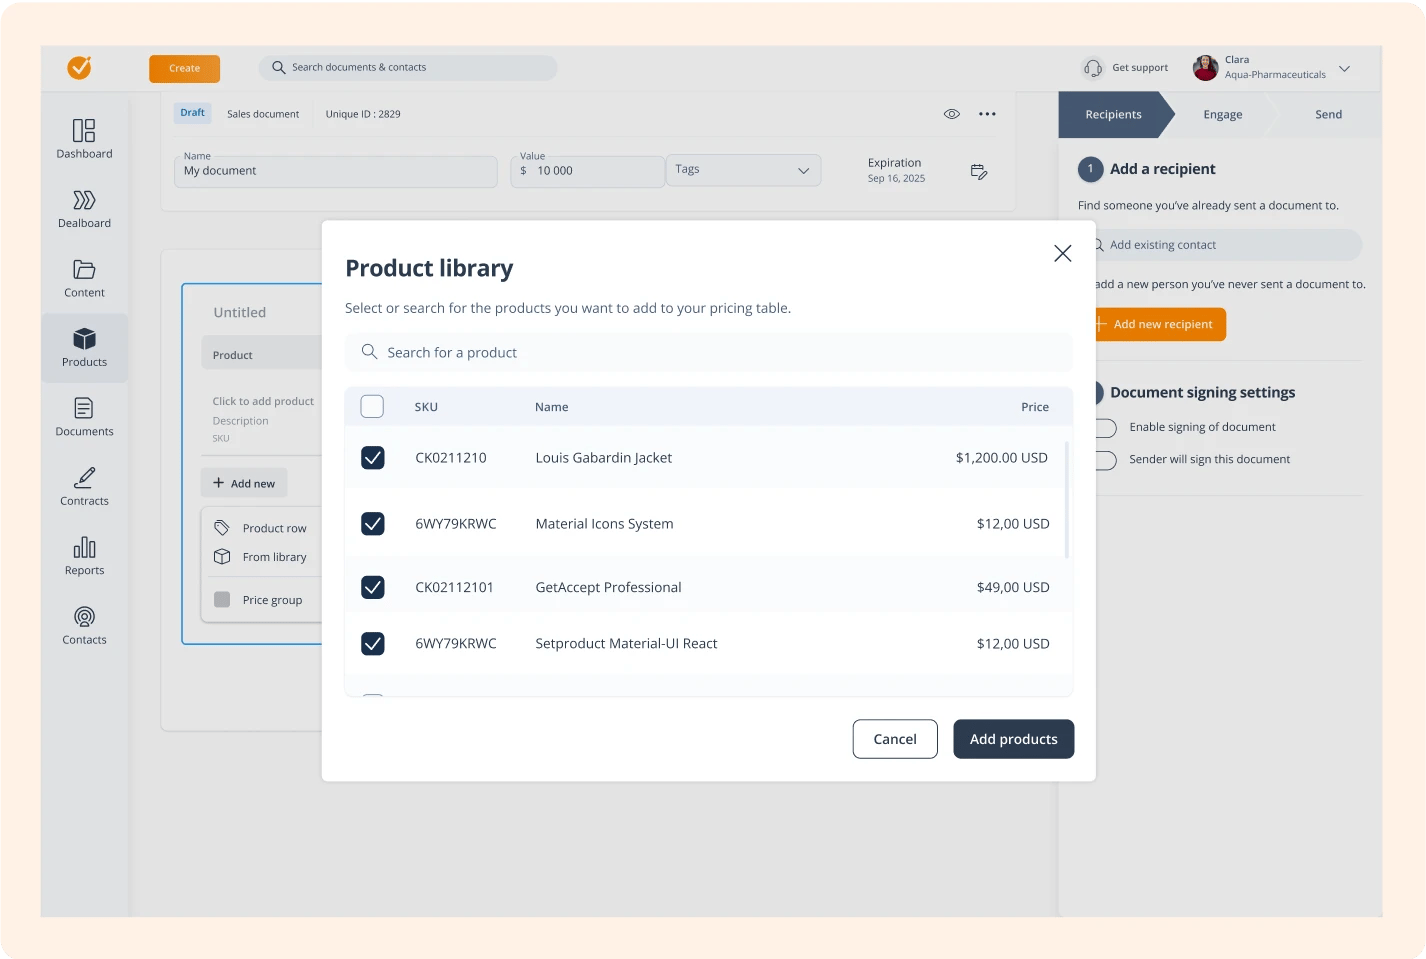Open the Documents sidebar icon
This screenshot has width=1426, height=959.
84,408
